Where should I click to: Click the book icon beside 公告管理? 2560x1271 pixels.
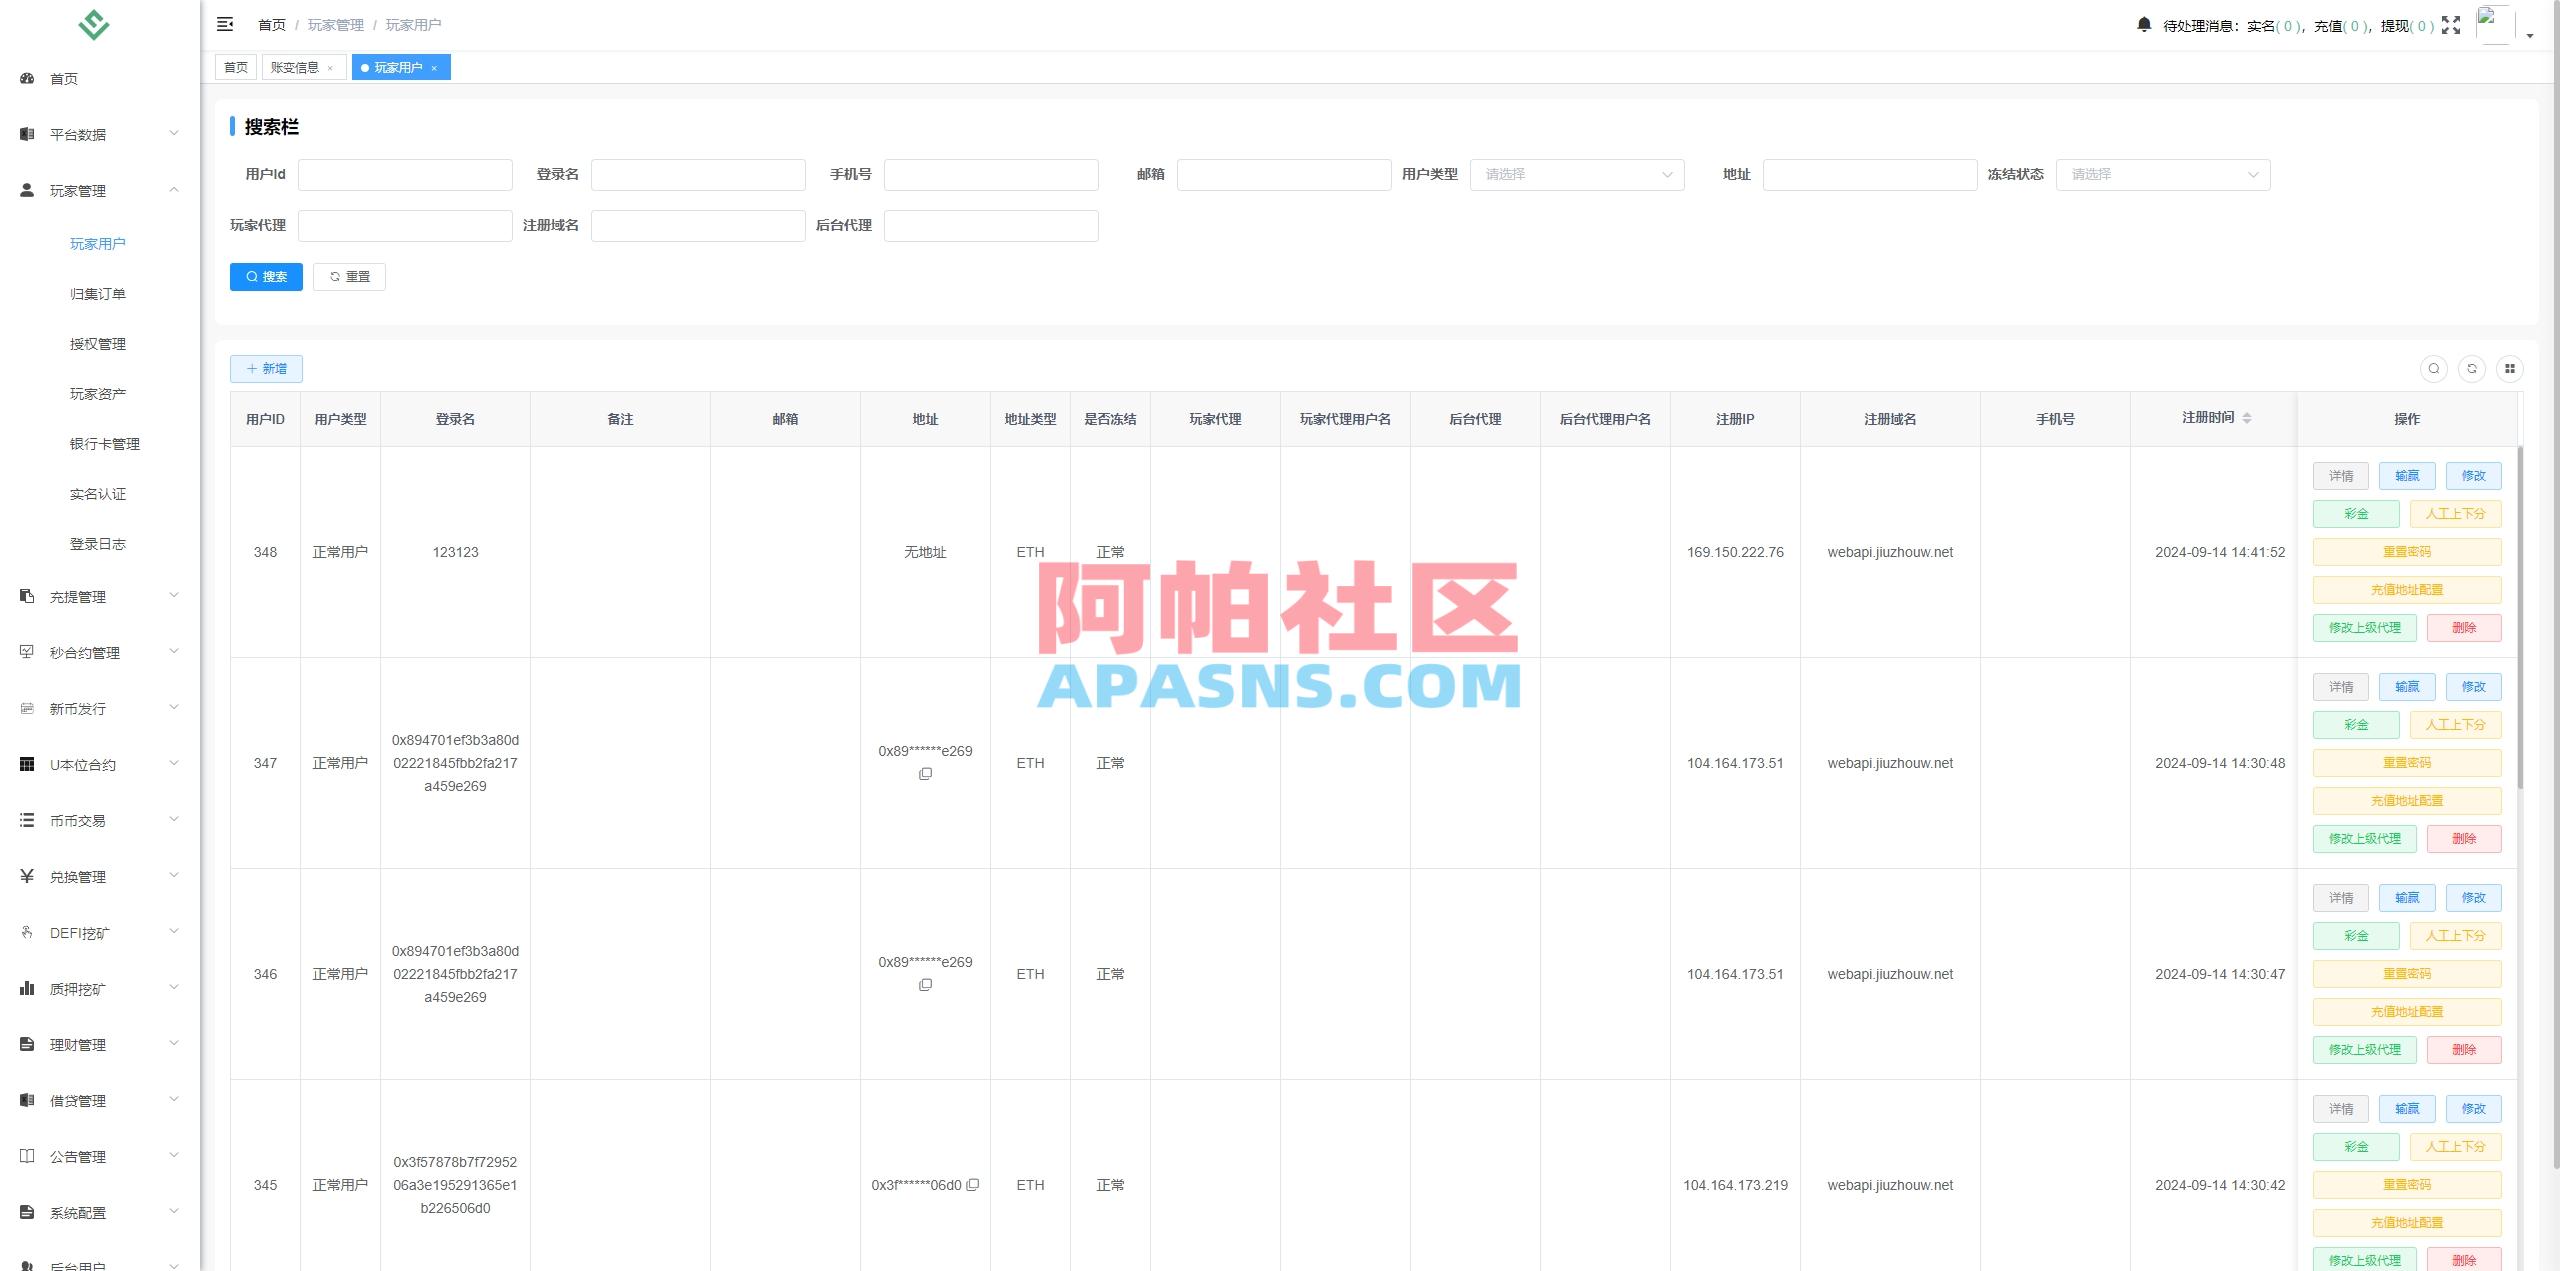click(26, 1155)
